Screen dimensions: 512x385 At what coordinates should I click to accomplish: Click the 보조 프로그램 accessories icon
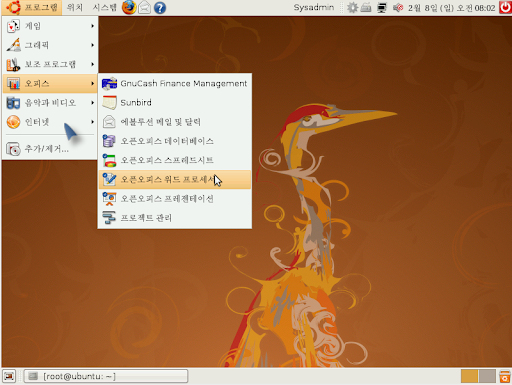(13, 64)
